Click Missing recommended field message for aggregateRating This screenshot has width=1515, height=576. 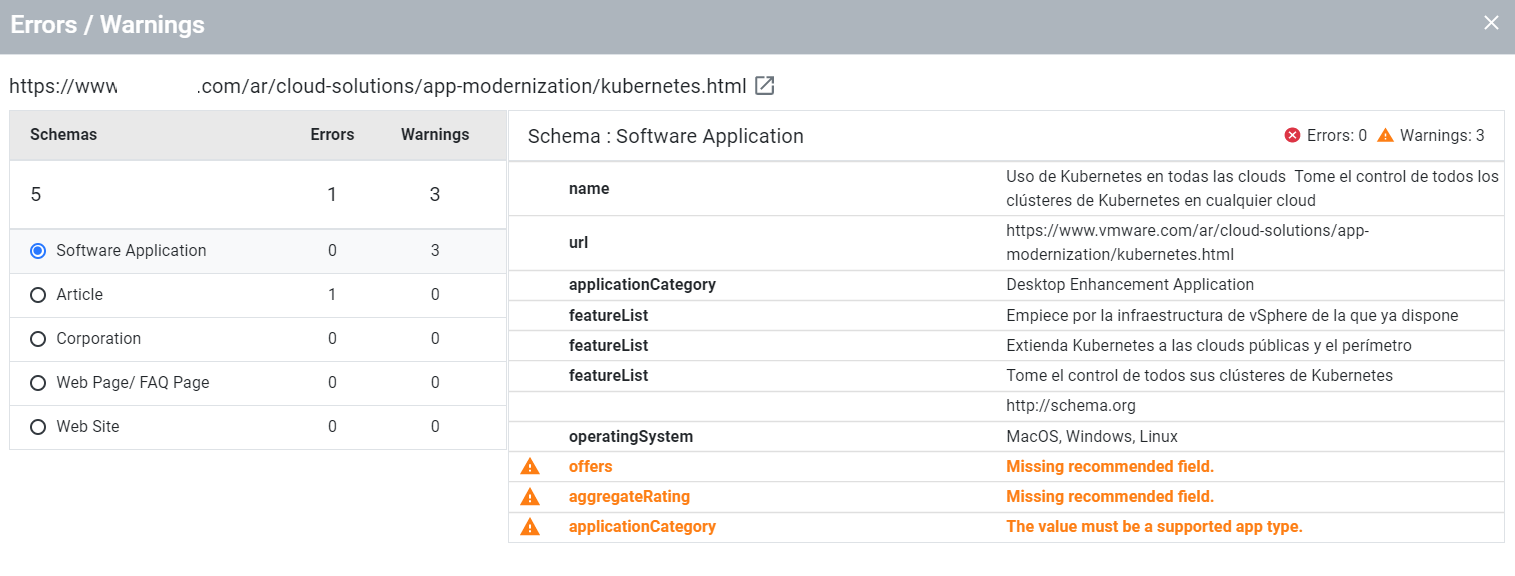pyautogui.click(x=1110, y=496)
